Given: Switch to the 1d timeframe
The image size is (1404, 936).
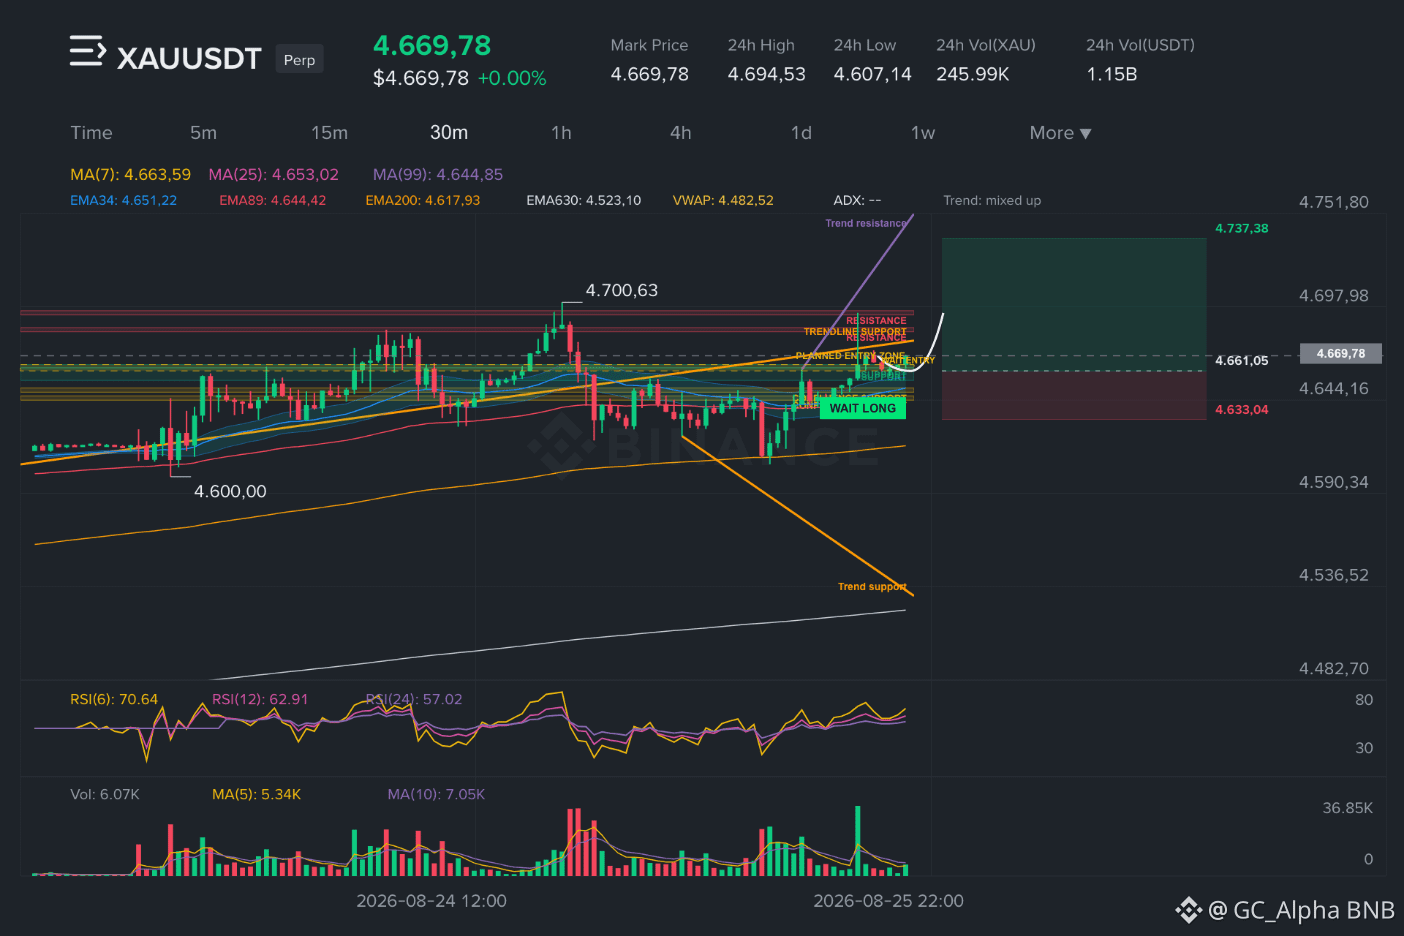Looking at the screenshot, I should coord(801,133).
